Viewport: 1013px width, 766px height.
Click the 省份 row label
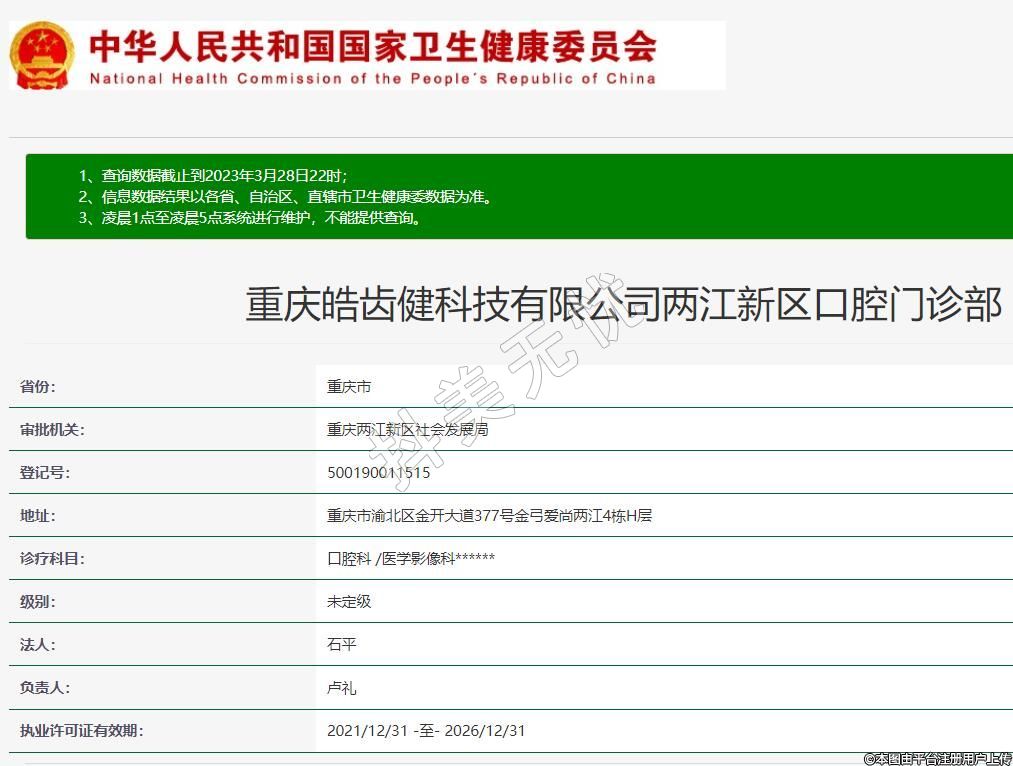coord(38,387)
